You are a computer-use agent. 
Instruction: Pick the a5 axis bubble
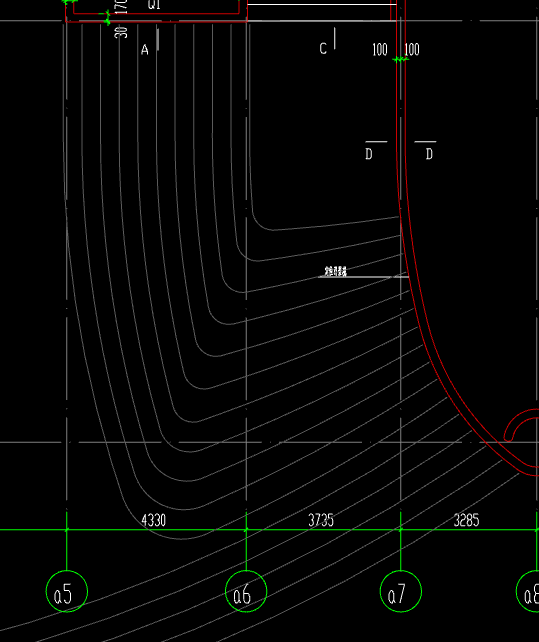[67, 591]
